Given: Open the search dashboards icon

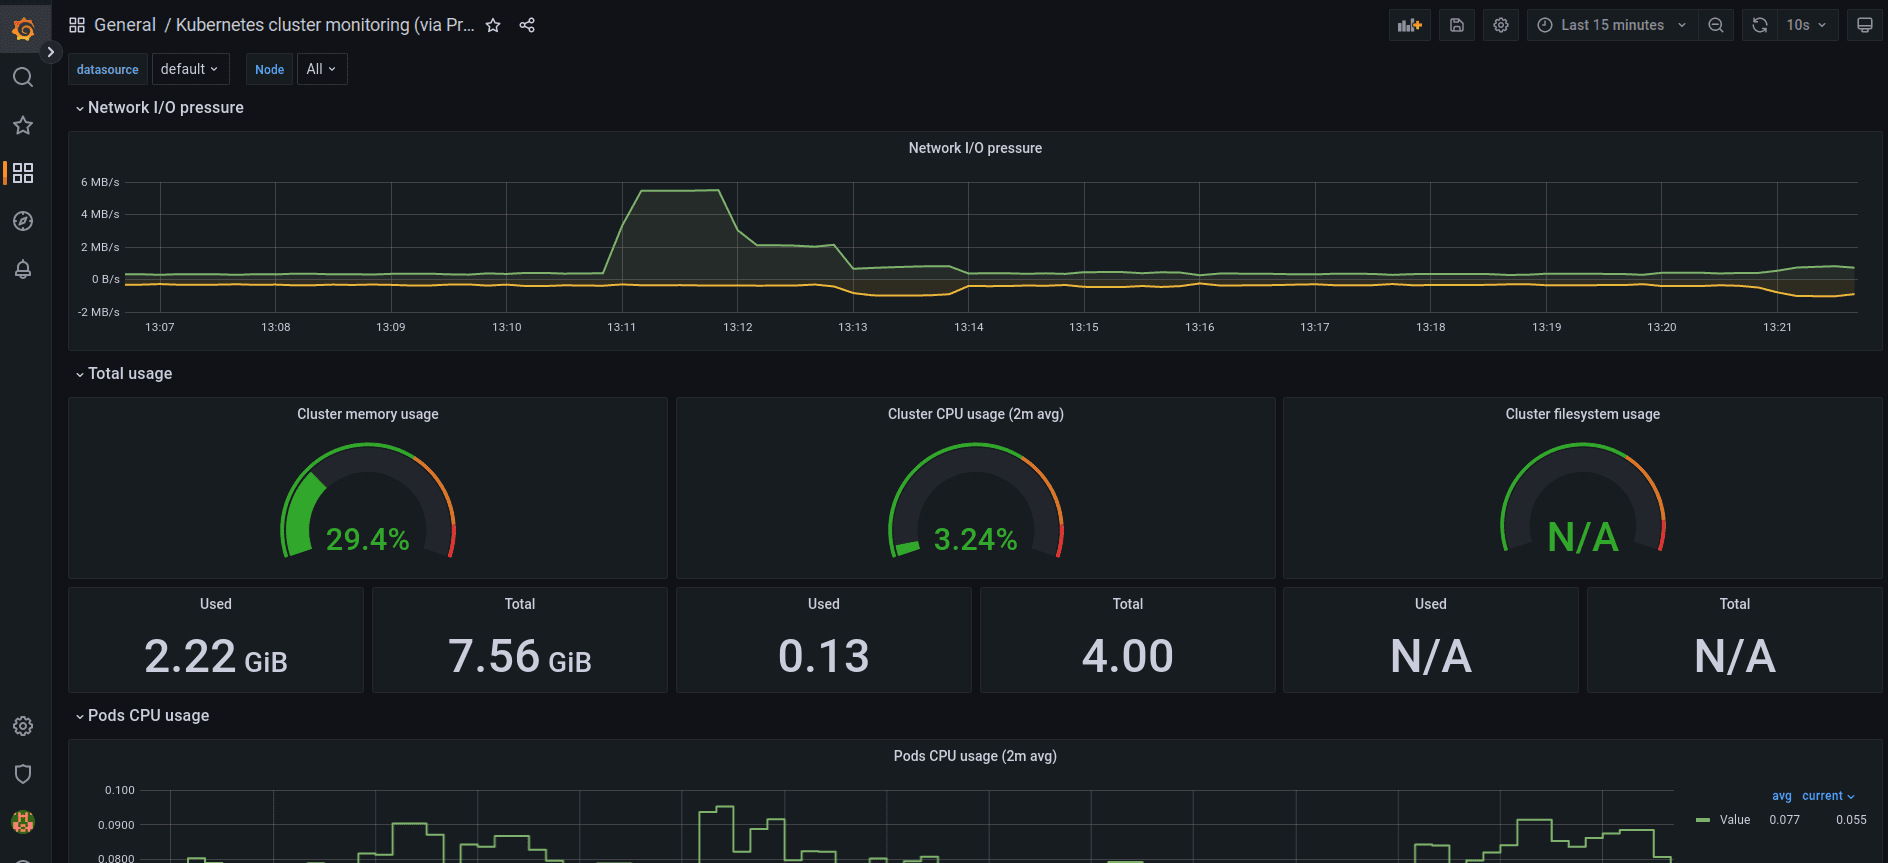Looking at the screenshot, I should click(x=23, y=77).
